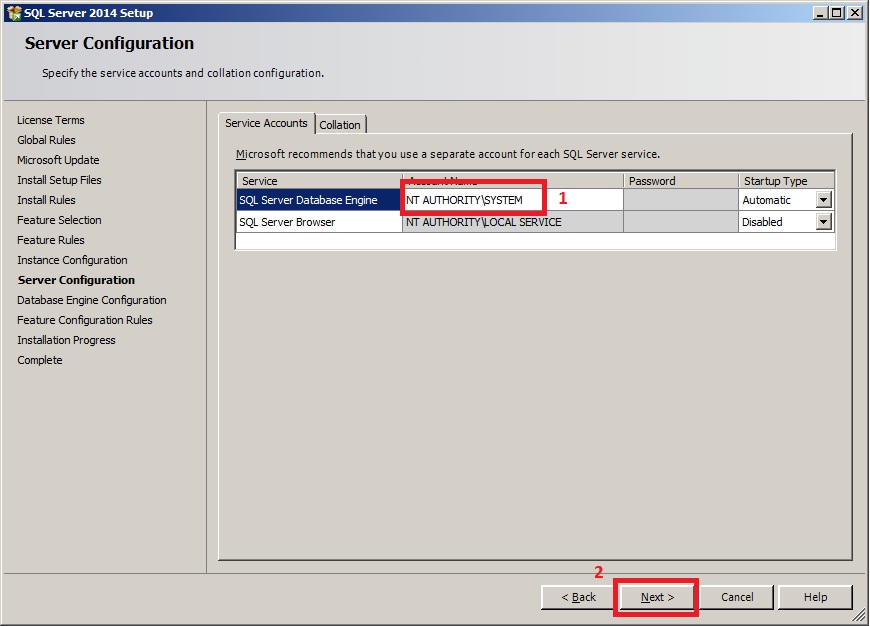Click Install Setup Files step

point(59,180)
